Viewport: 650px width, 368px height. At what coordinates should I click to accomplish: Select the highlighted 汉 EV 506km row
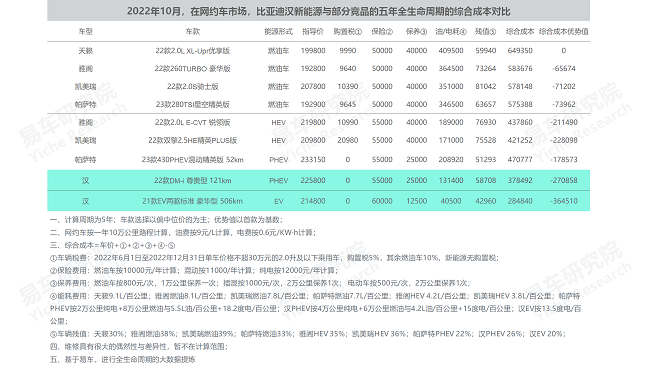pos(318,201)
